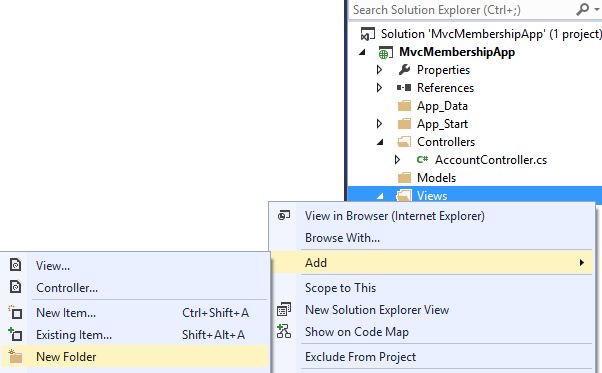
Task: Select the MvcMembershipApp project label
Action: click(457, 52)
